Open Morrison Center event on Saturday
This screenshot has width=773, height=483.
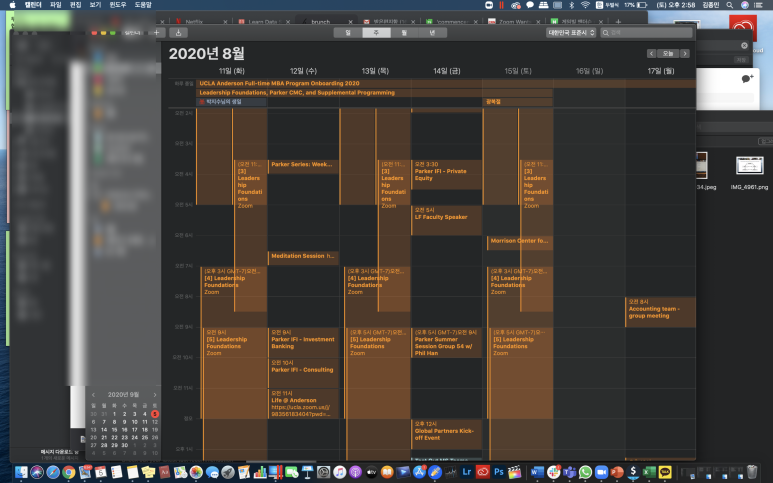pyautogui.click(x=520, y=242)
